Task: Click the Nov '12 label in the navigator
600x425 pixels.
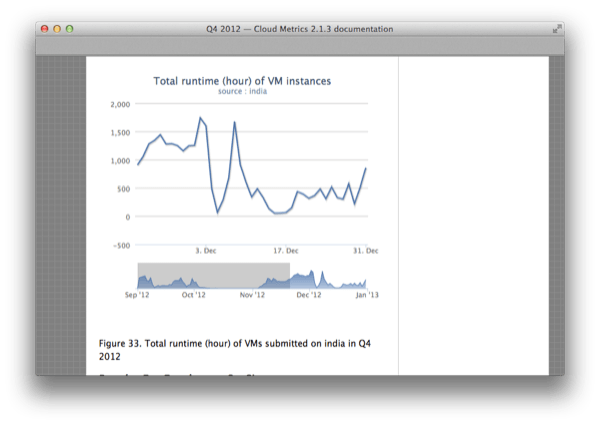Action: click(252, 295)
